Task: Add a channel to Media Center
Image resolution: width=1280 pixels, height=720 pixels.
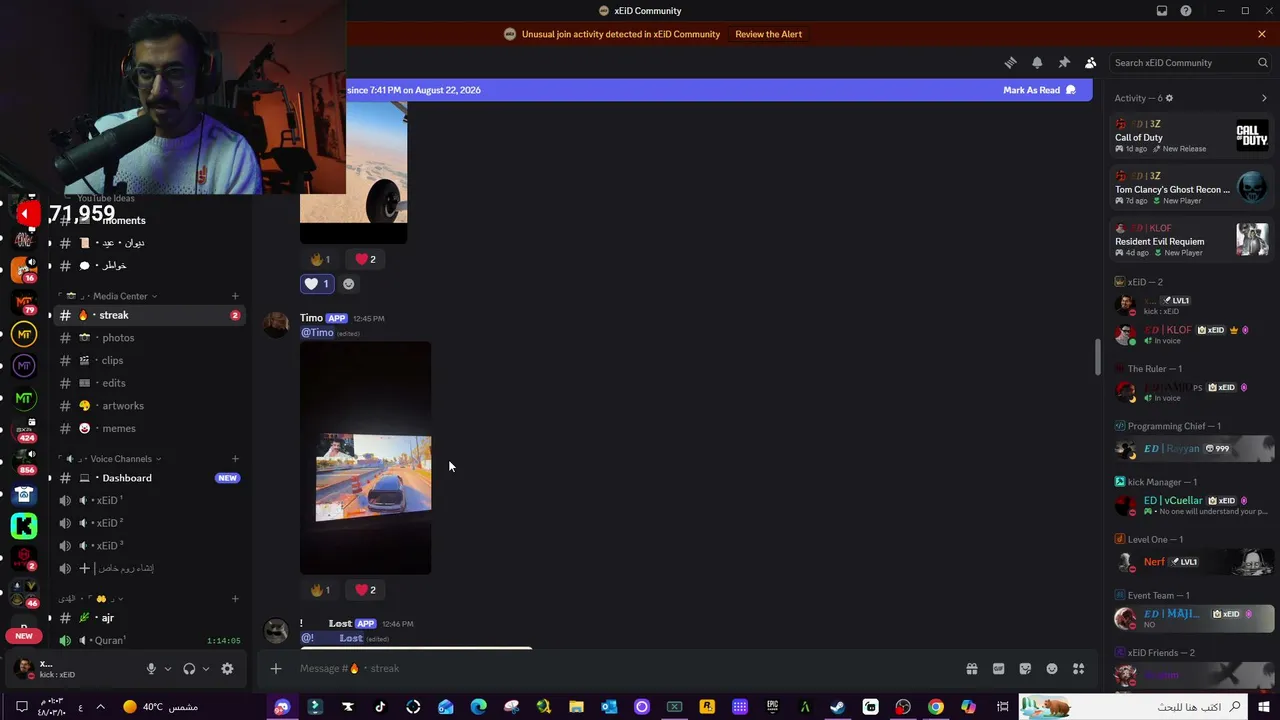Action: [235, 296]
